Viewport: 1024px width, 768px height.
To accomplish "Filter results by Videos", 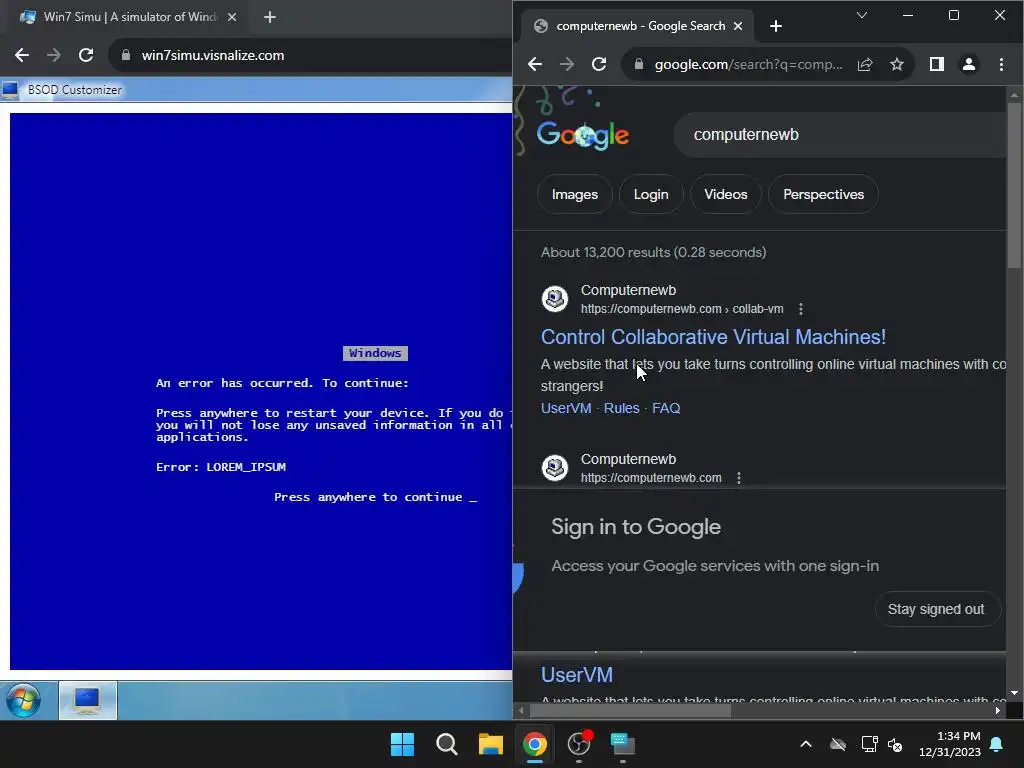I will point(726,194).
